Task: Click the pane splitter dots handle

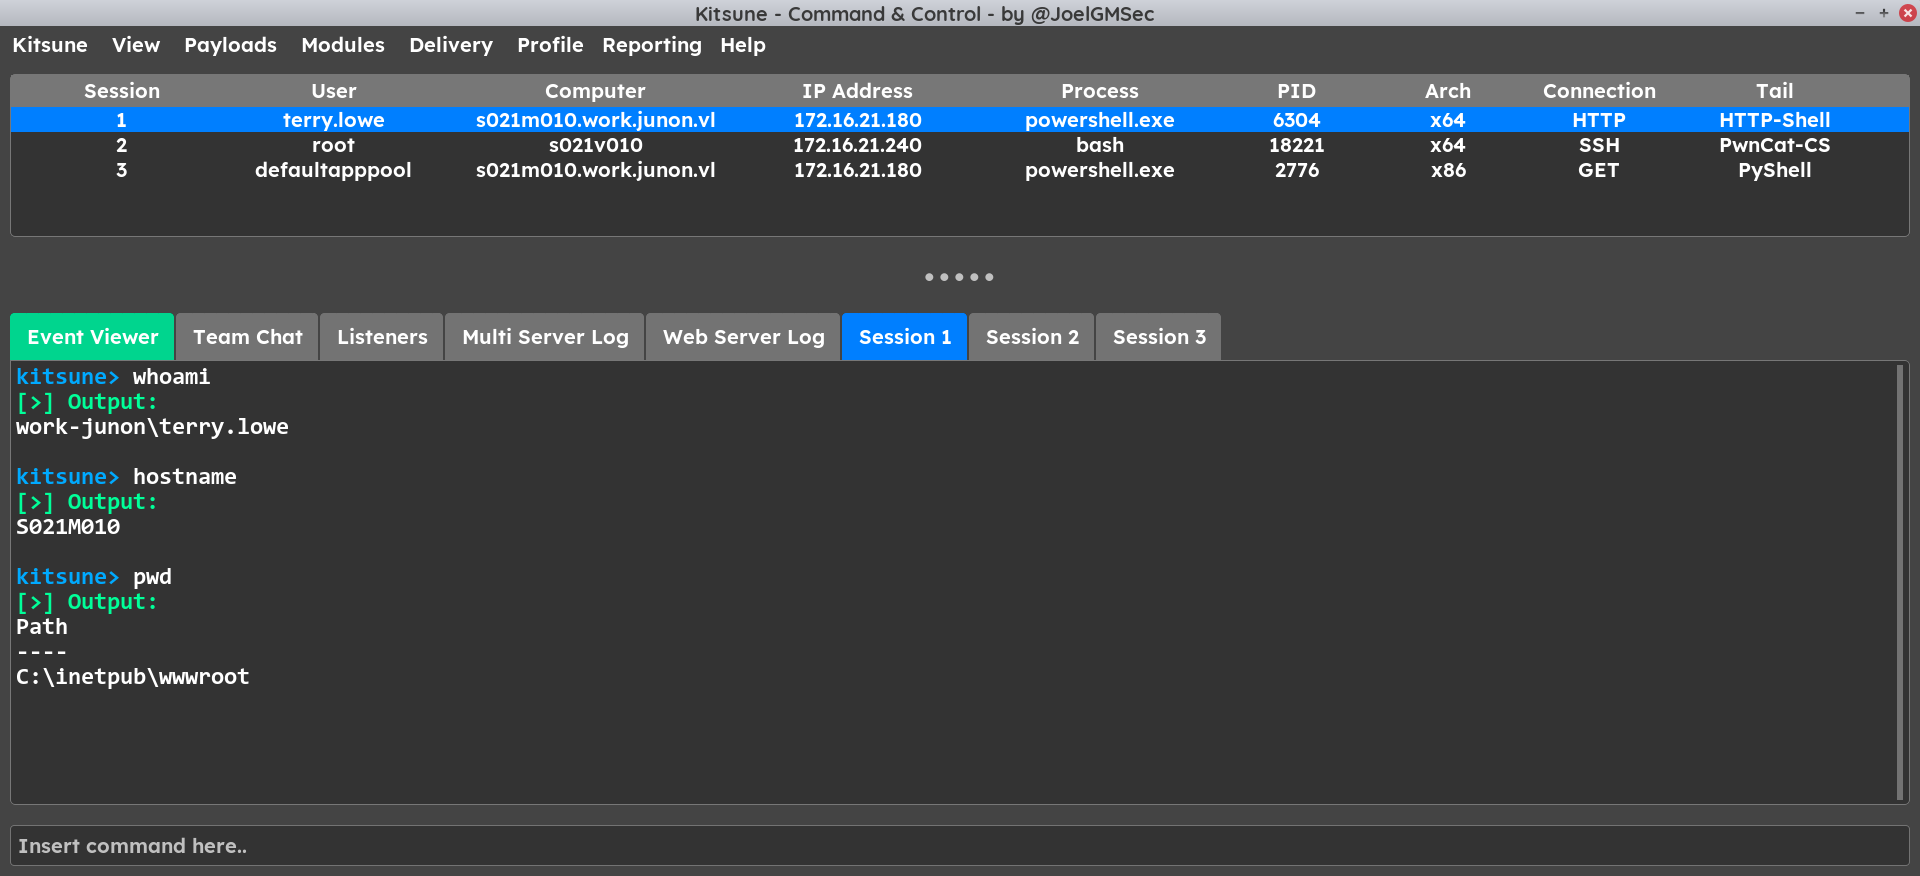Action: pyautogui.click(x=959, y=277)
